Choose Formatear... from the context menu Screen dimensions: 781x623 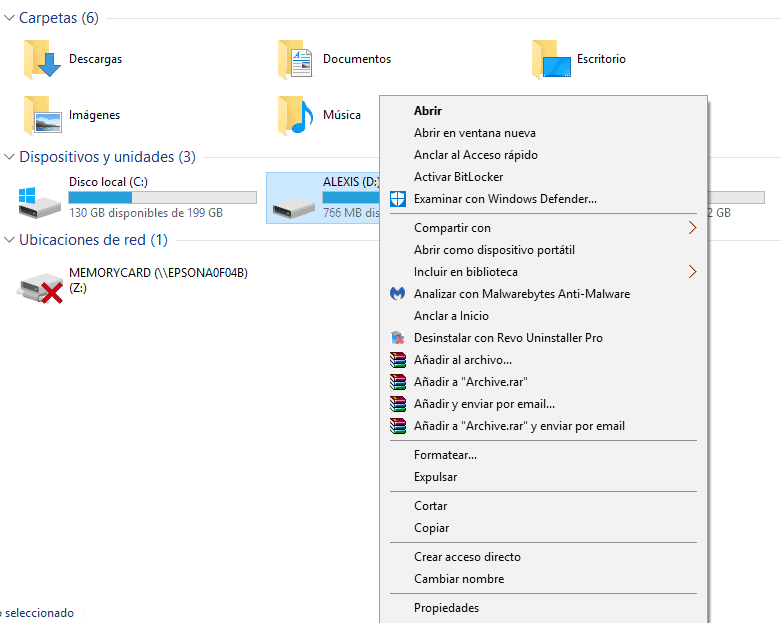[x=445, y=455]
